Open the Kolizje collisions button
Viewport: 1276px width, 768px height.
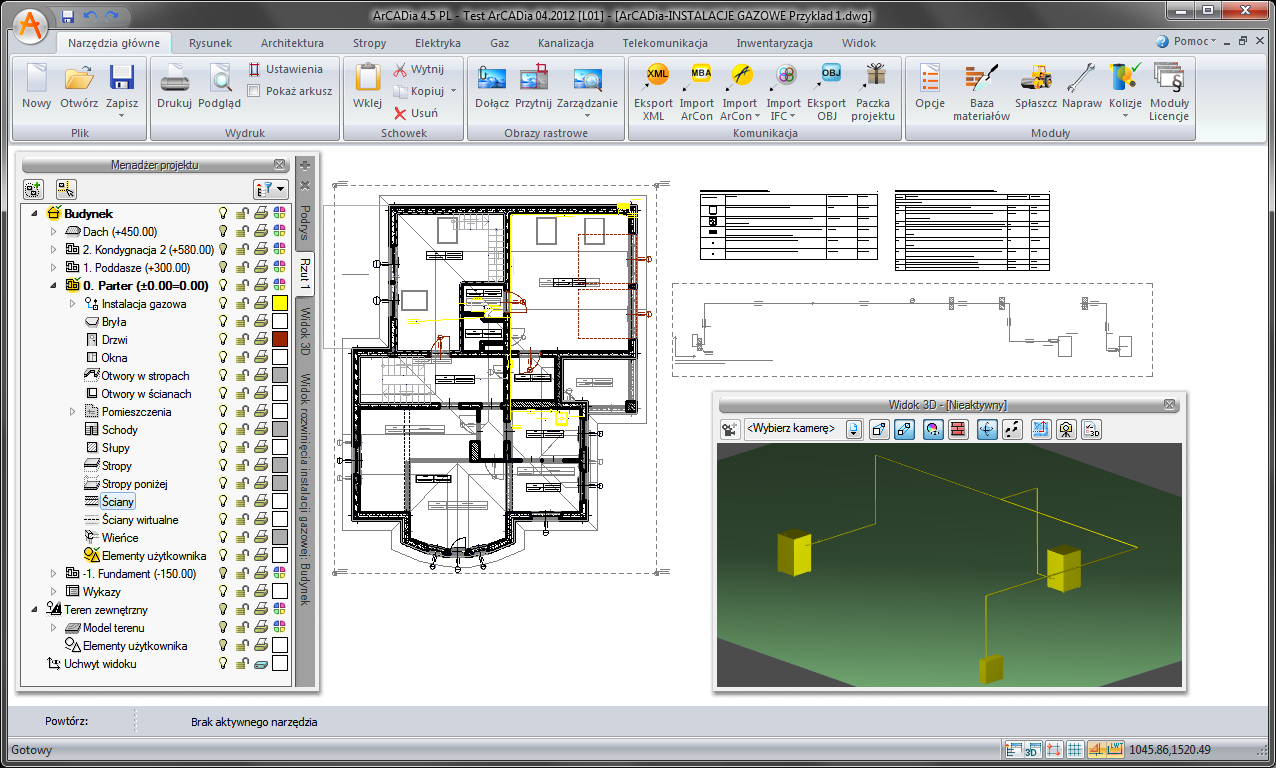[1125, 90]
